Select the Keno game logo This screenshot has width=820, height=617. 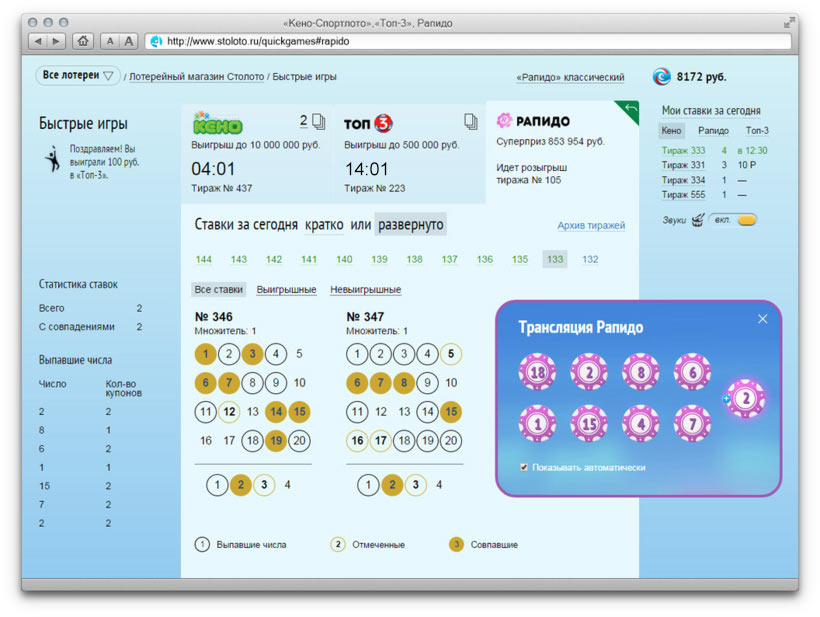(218, 123)
